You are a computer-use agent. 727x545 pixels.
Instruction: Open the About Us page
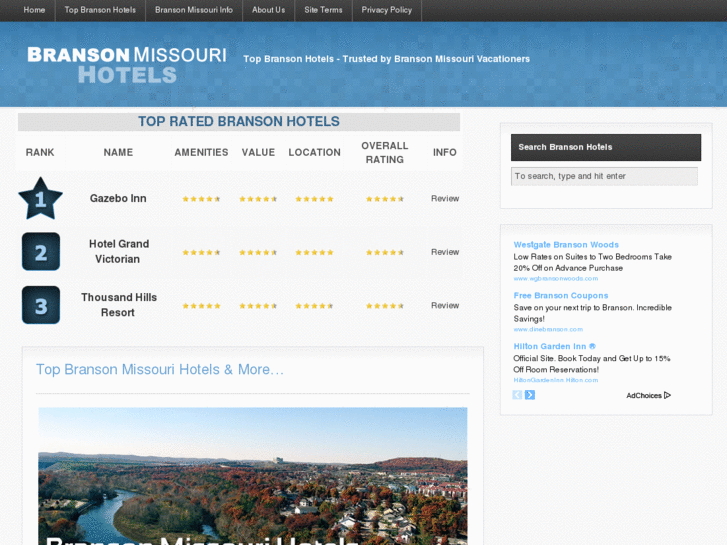pos(268,10)
